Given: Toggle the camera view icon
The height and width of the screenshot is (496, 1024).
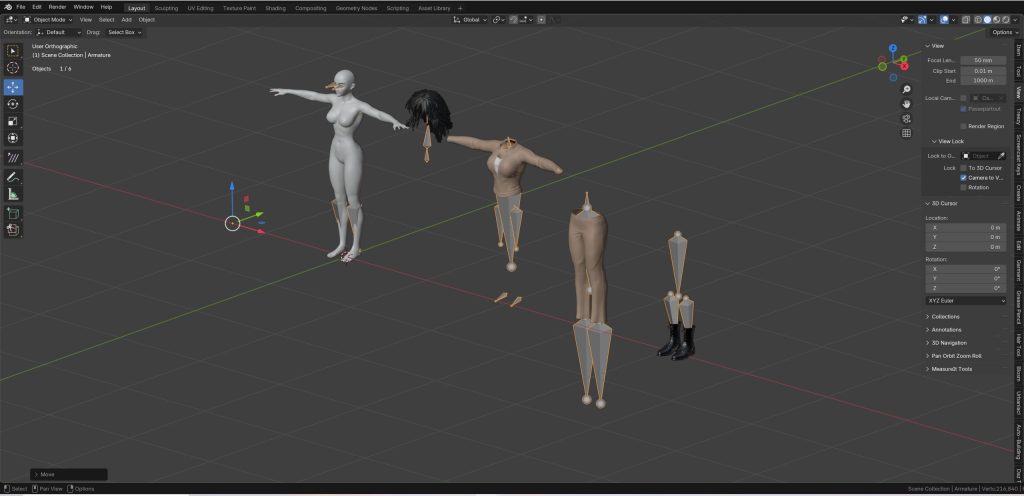Looking at the screenshot, I should pyautogui.click(x=906, y=118).
